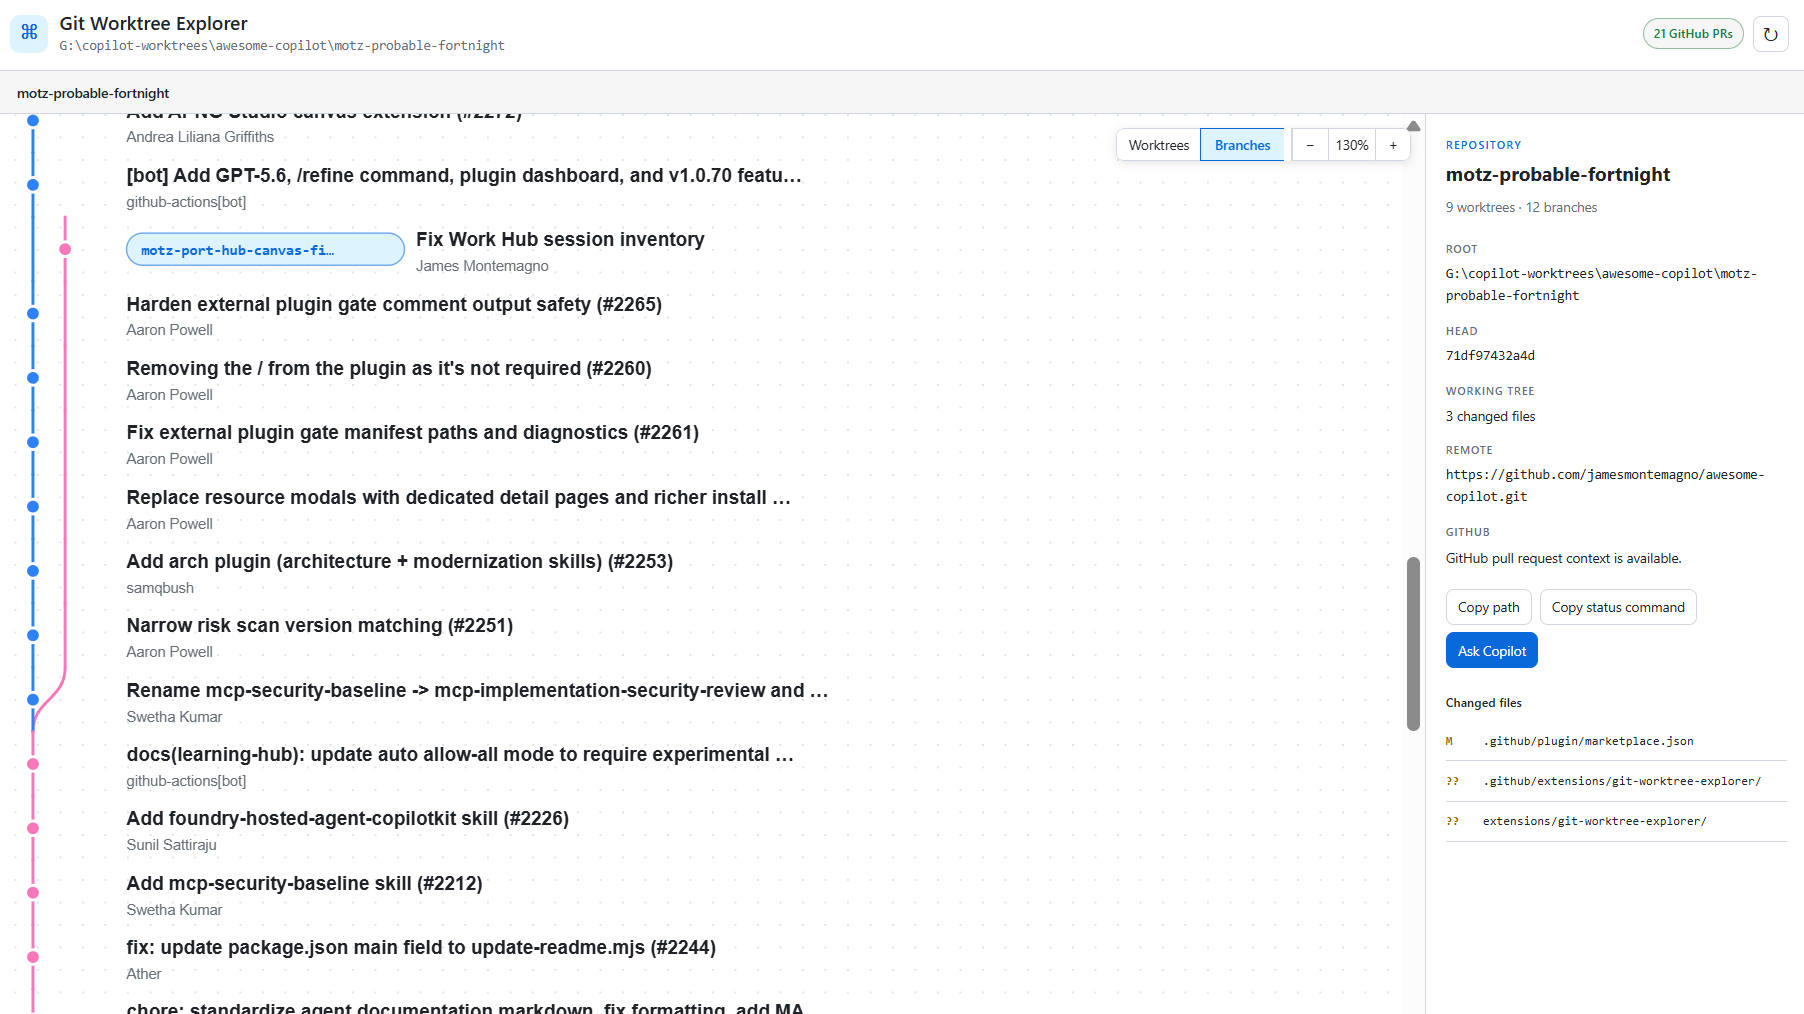
Task: Click graph node for Narrow risk scan commit
Action: point(33,635)
